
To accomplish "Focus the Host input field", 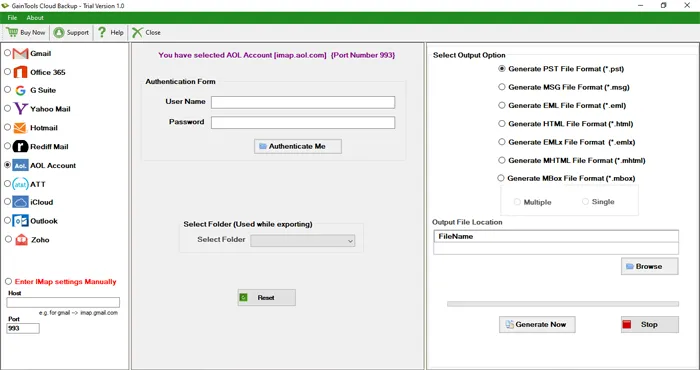I will point(63,302).
